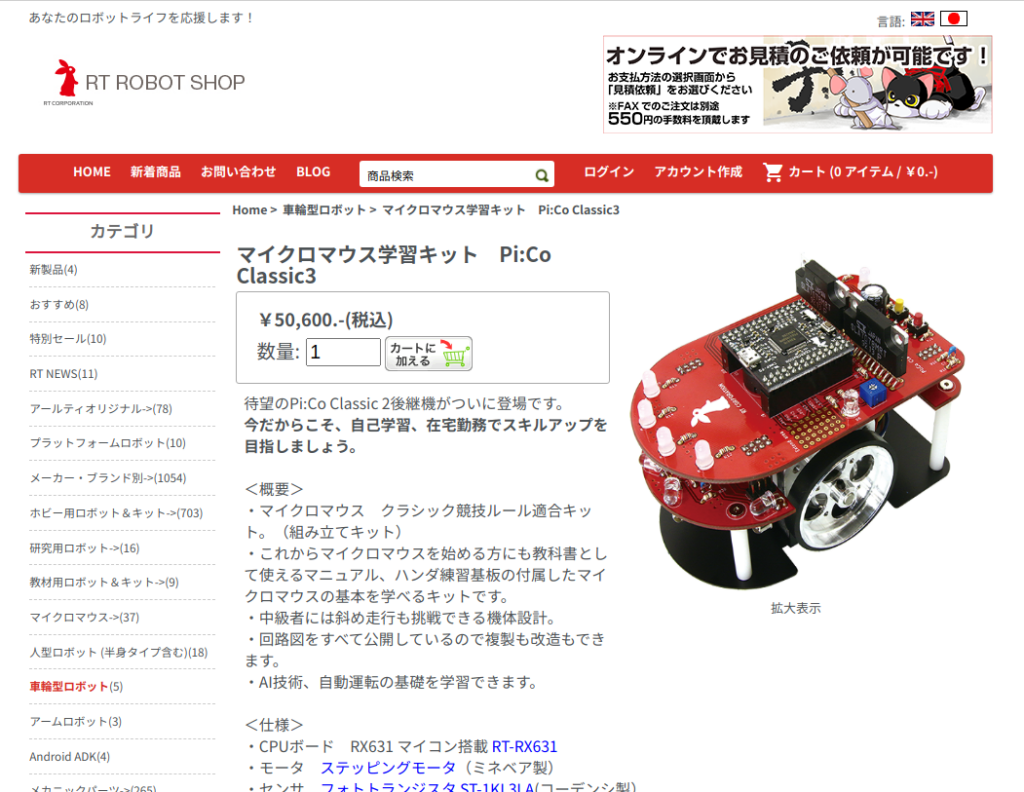Expand category マイクロマウス->(37)
The width and height of the screenshot is (1024, 792).
84,617
